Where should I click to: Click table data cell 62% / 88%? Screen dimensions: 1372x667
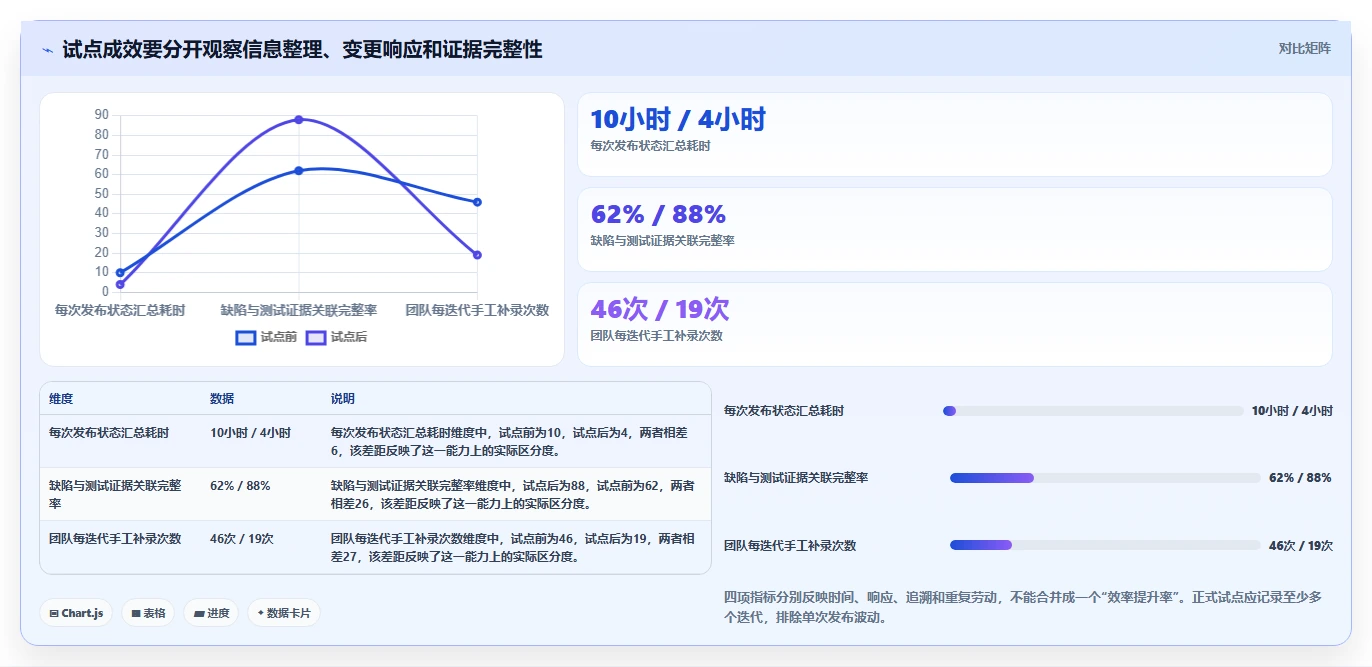coord(240,486)
